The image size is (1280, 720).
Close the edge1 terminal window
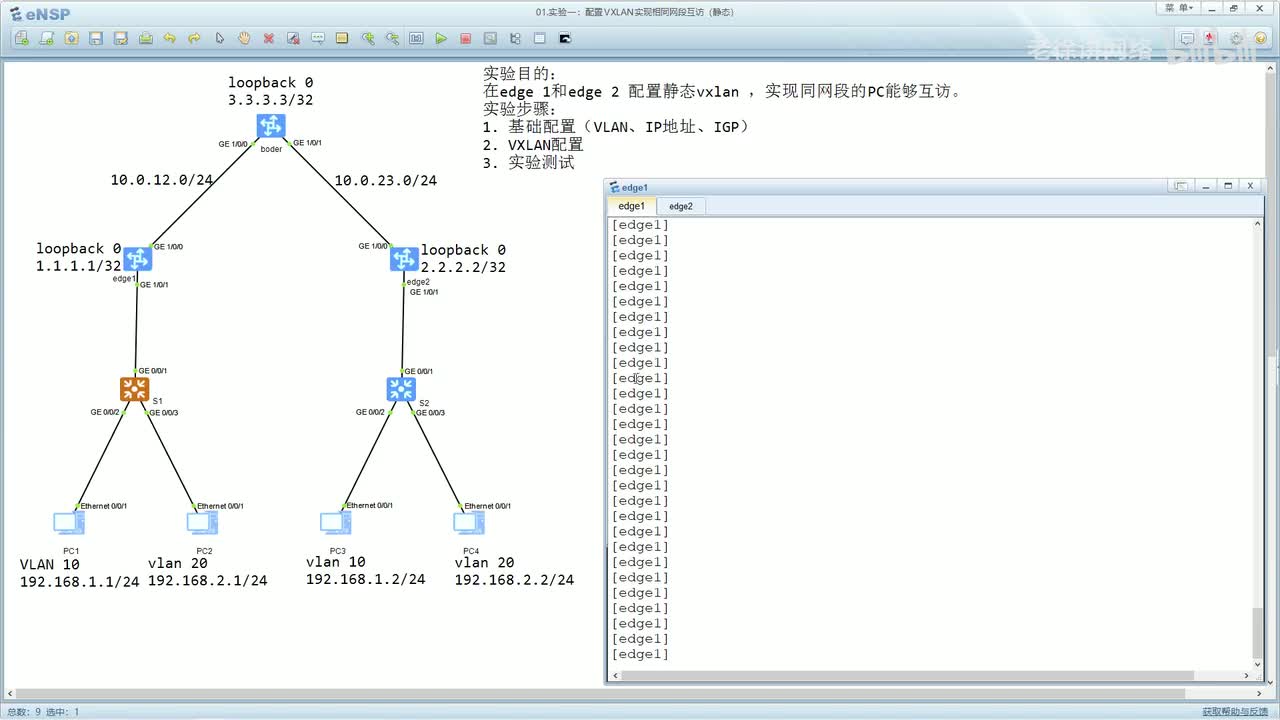1250,186
